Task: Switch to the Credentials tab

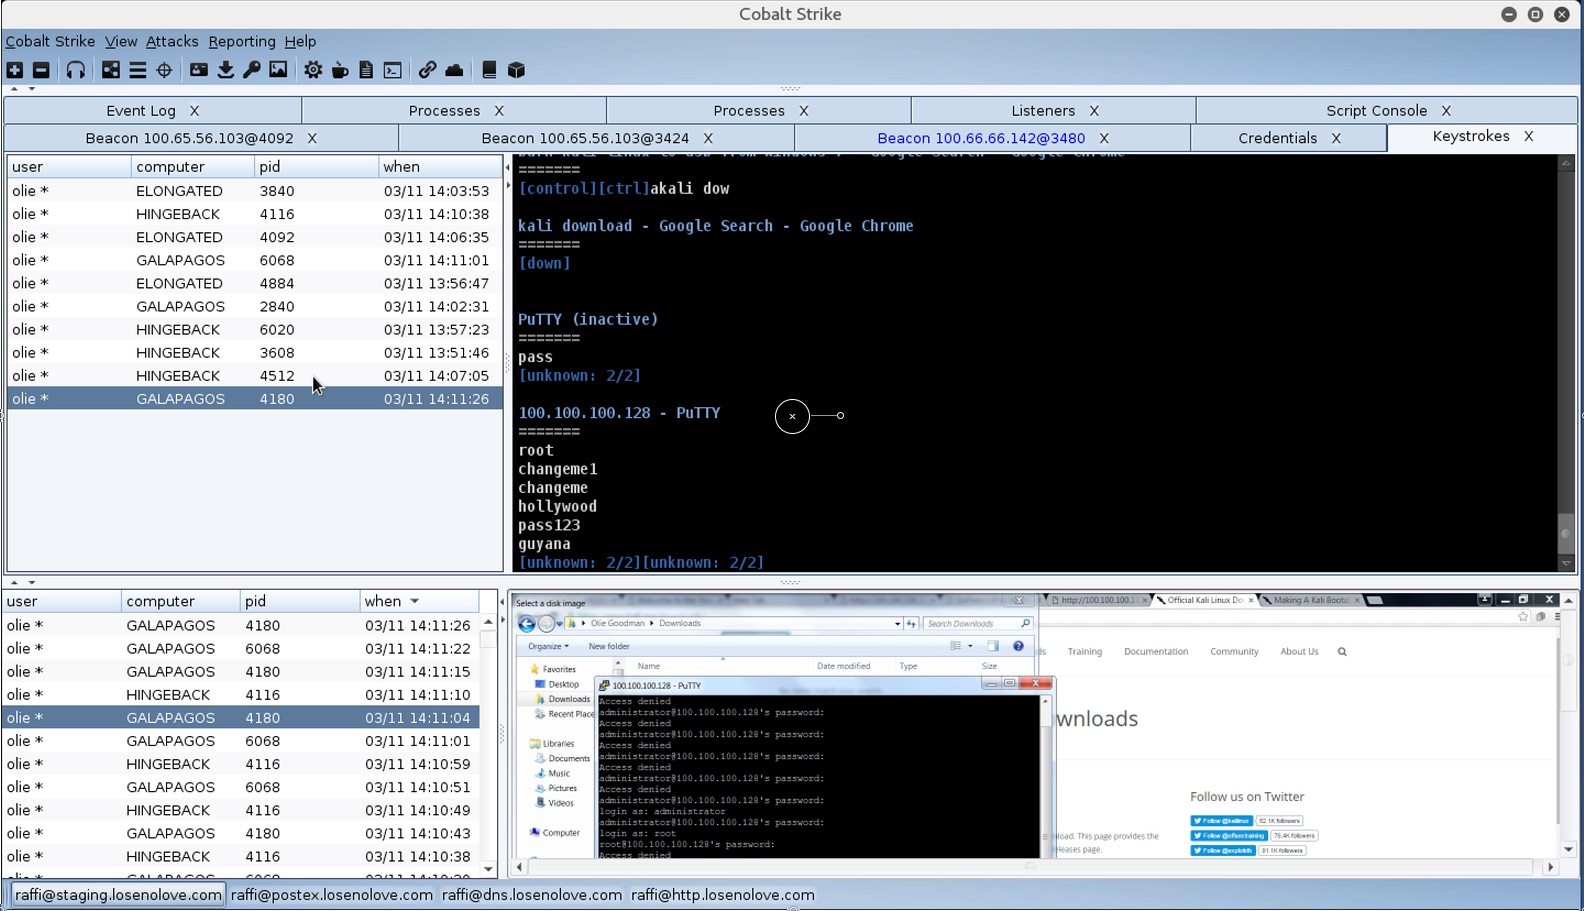Action: pos(1277,138)
